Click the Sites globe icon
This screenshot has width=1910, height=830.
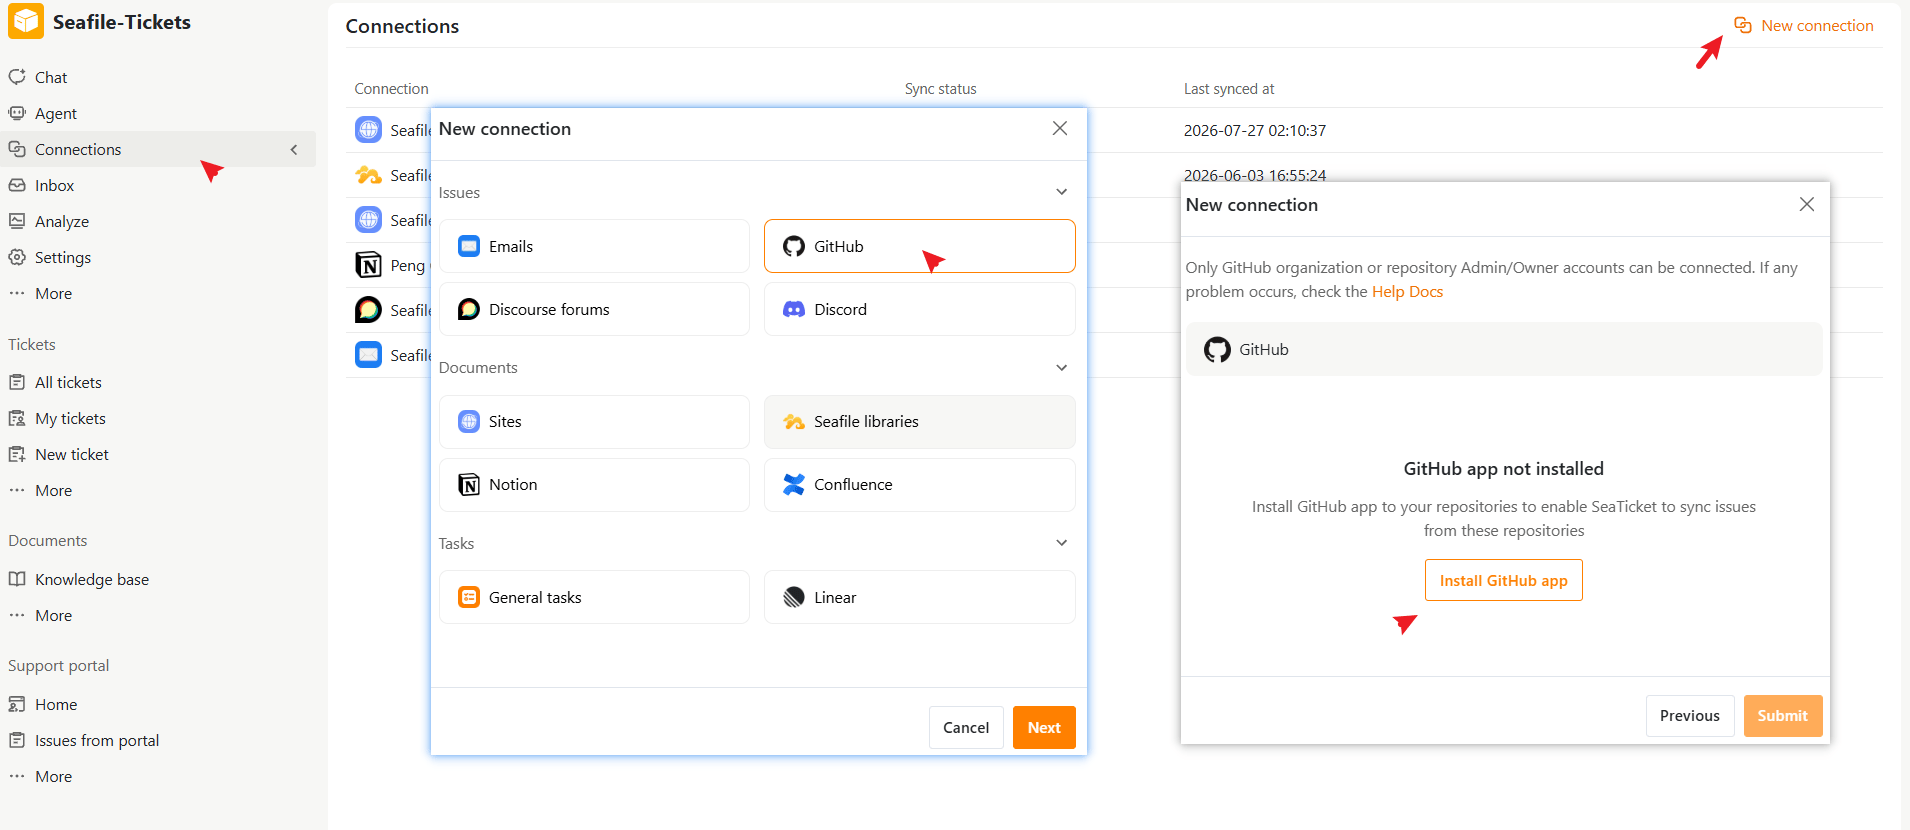click(469, 421)
